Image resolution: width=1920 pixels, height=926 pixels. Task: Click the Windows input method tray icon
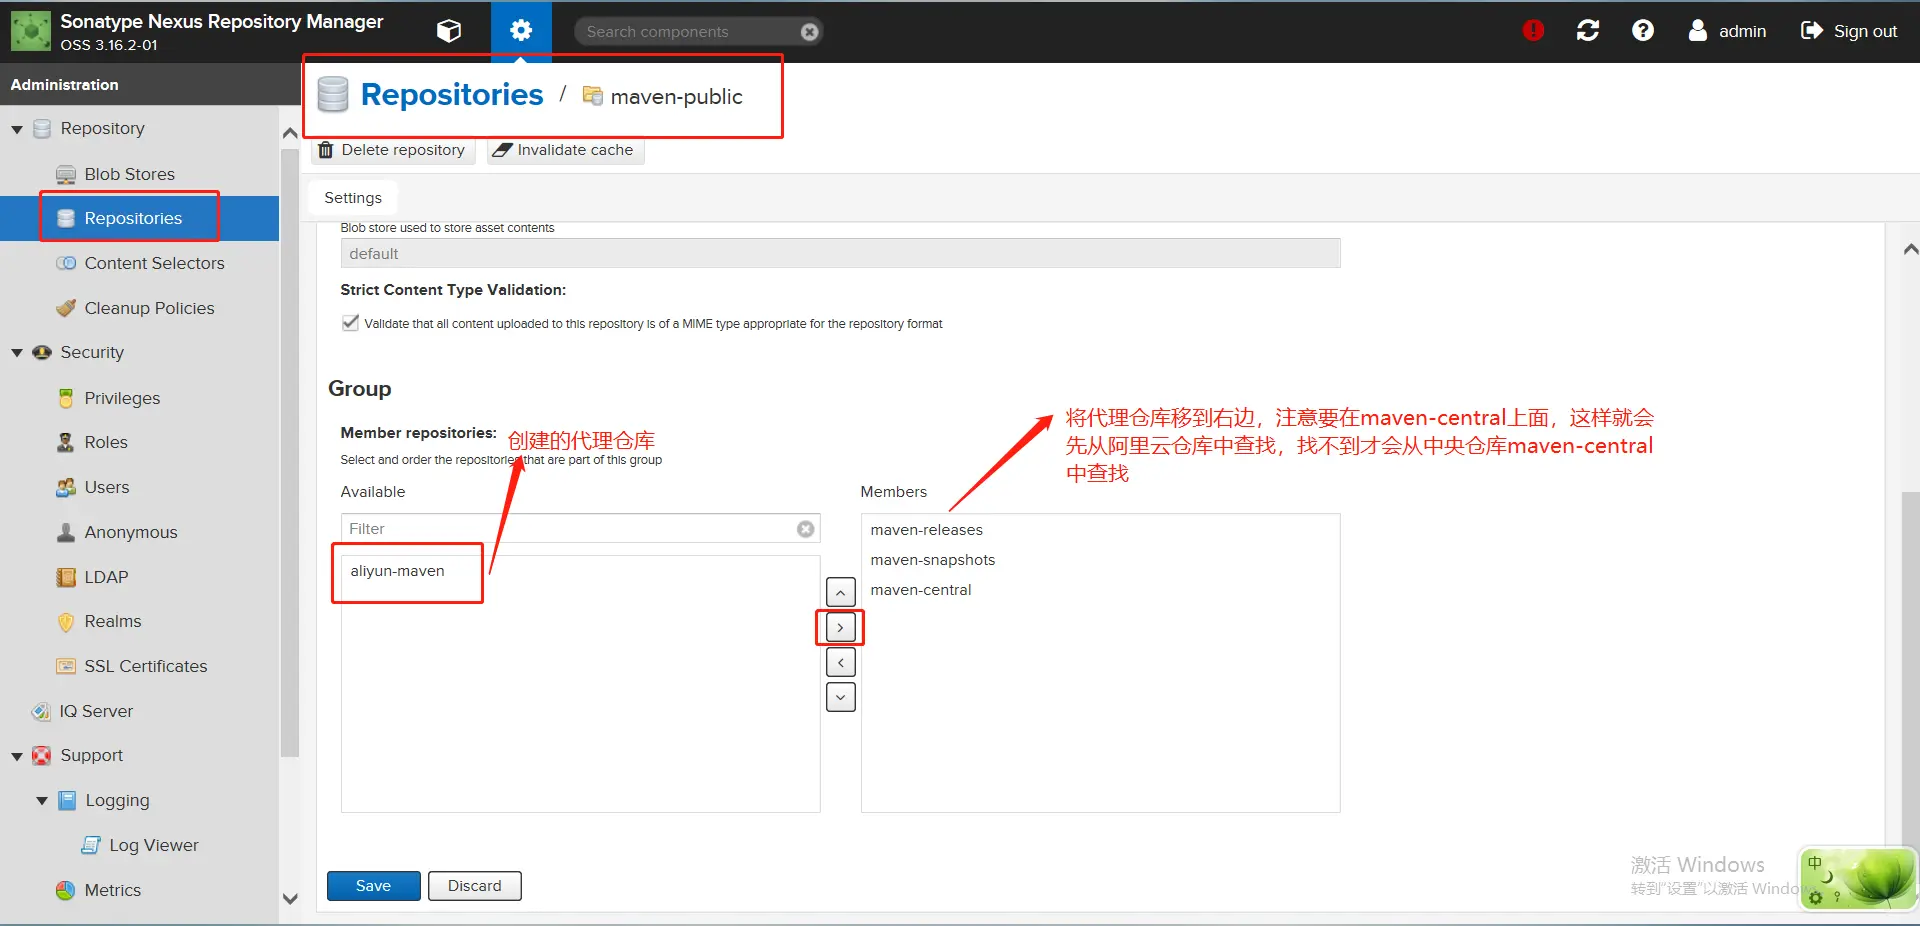[1858, 878]
